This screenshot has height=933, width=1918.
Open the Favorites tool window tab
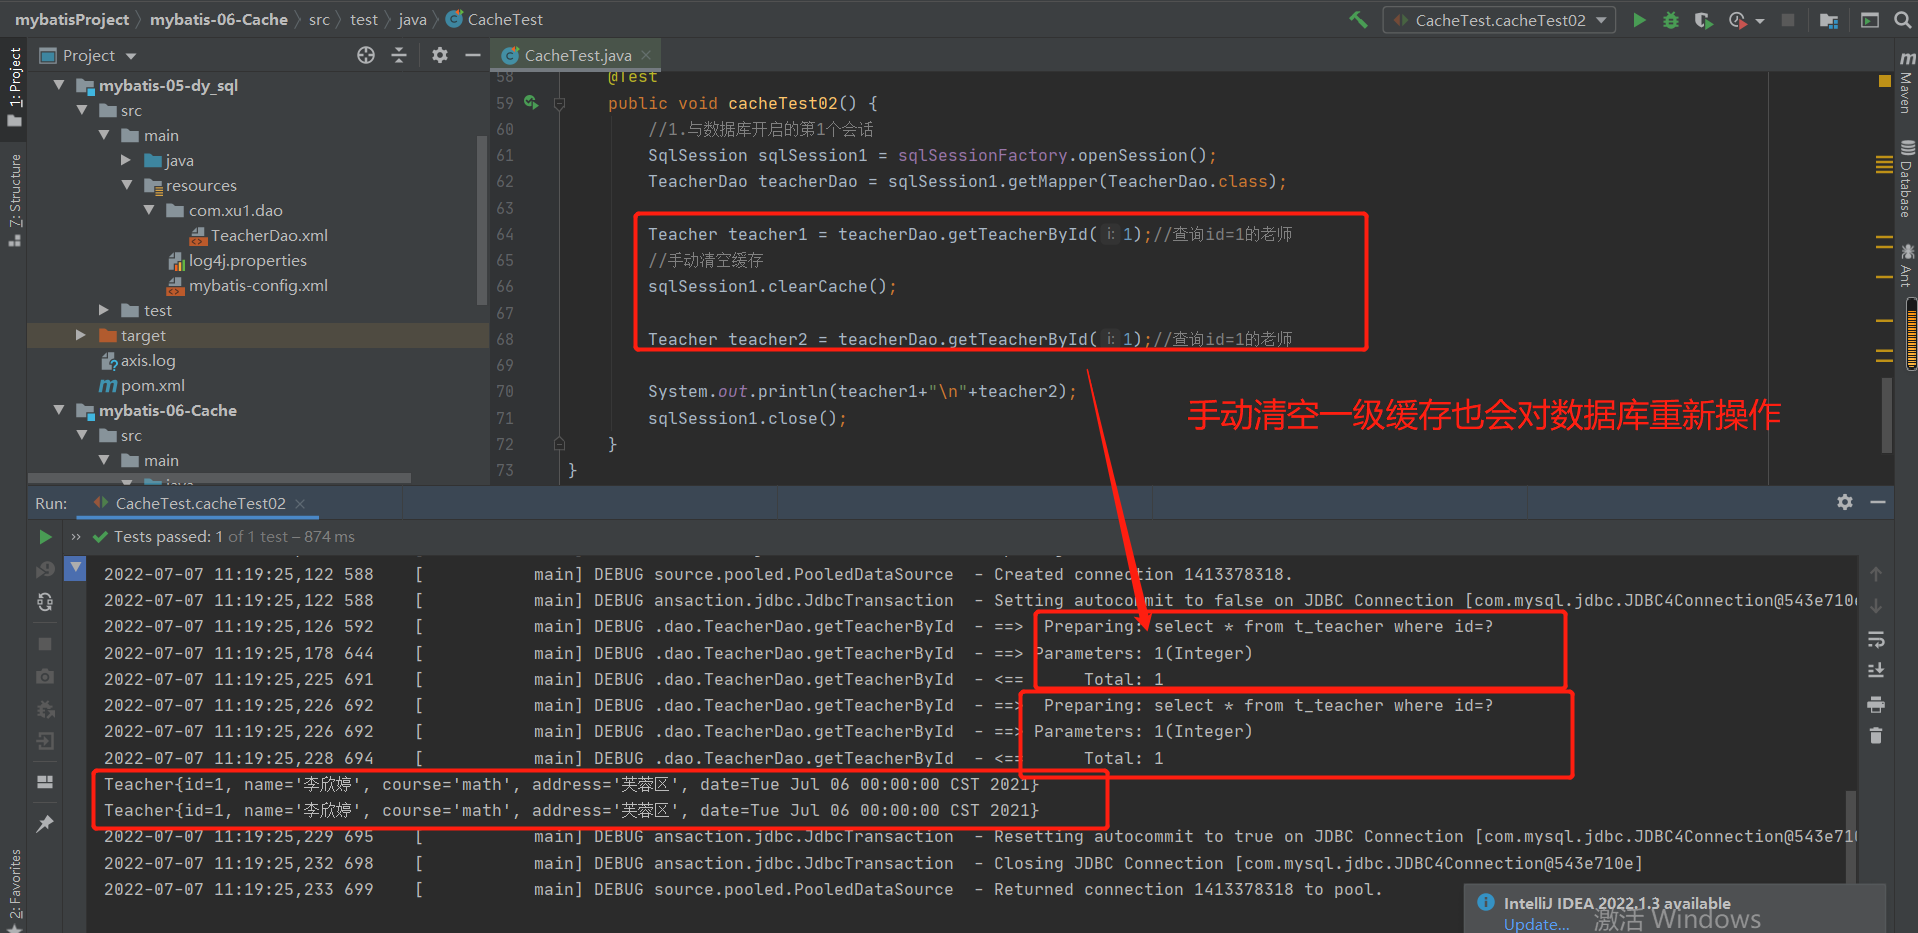[14, 890]
